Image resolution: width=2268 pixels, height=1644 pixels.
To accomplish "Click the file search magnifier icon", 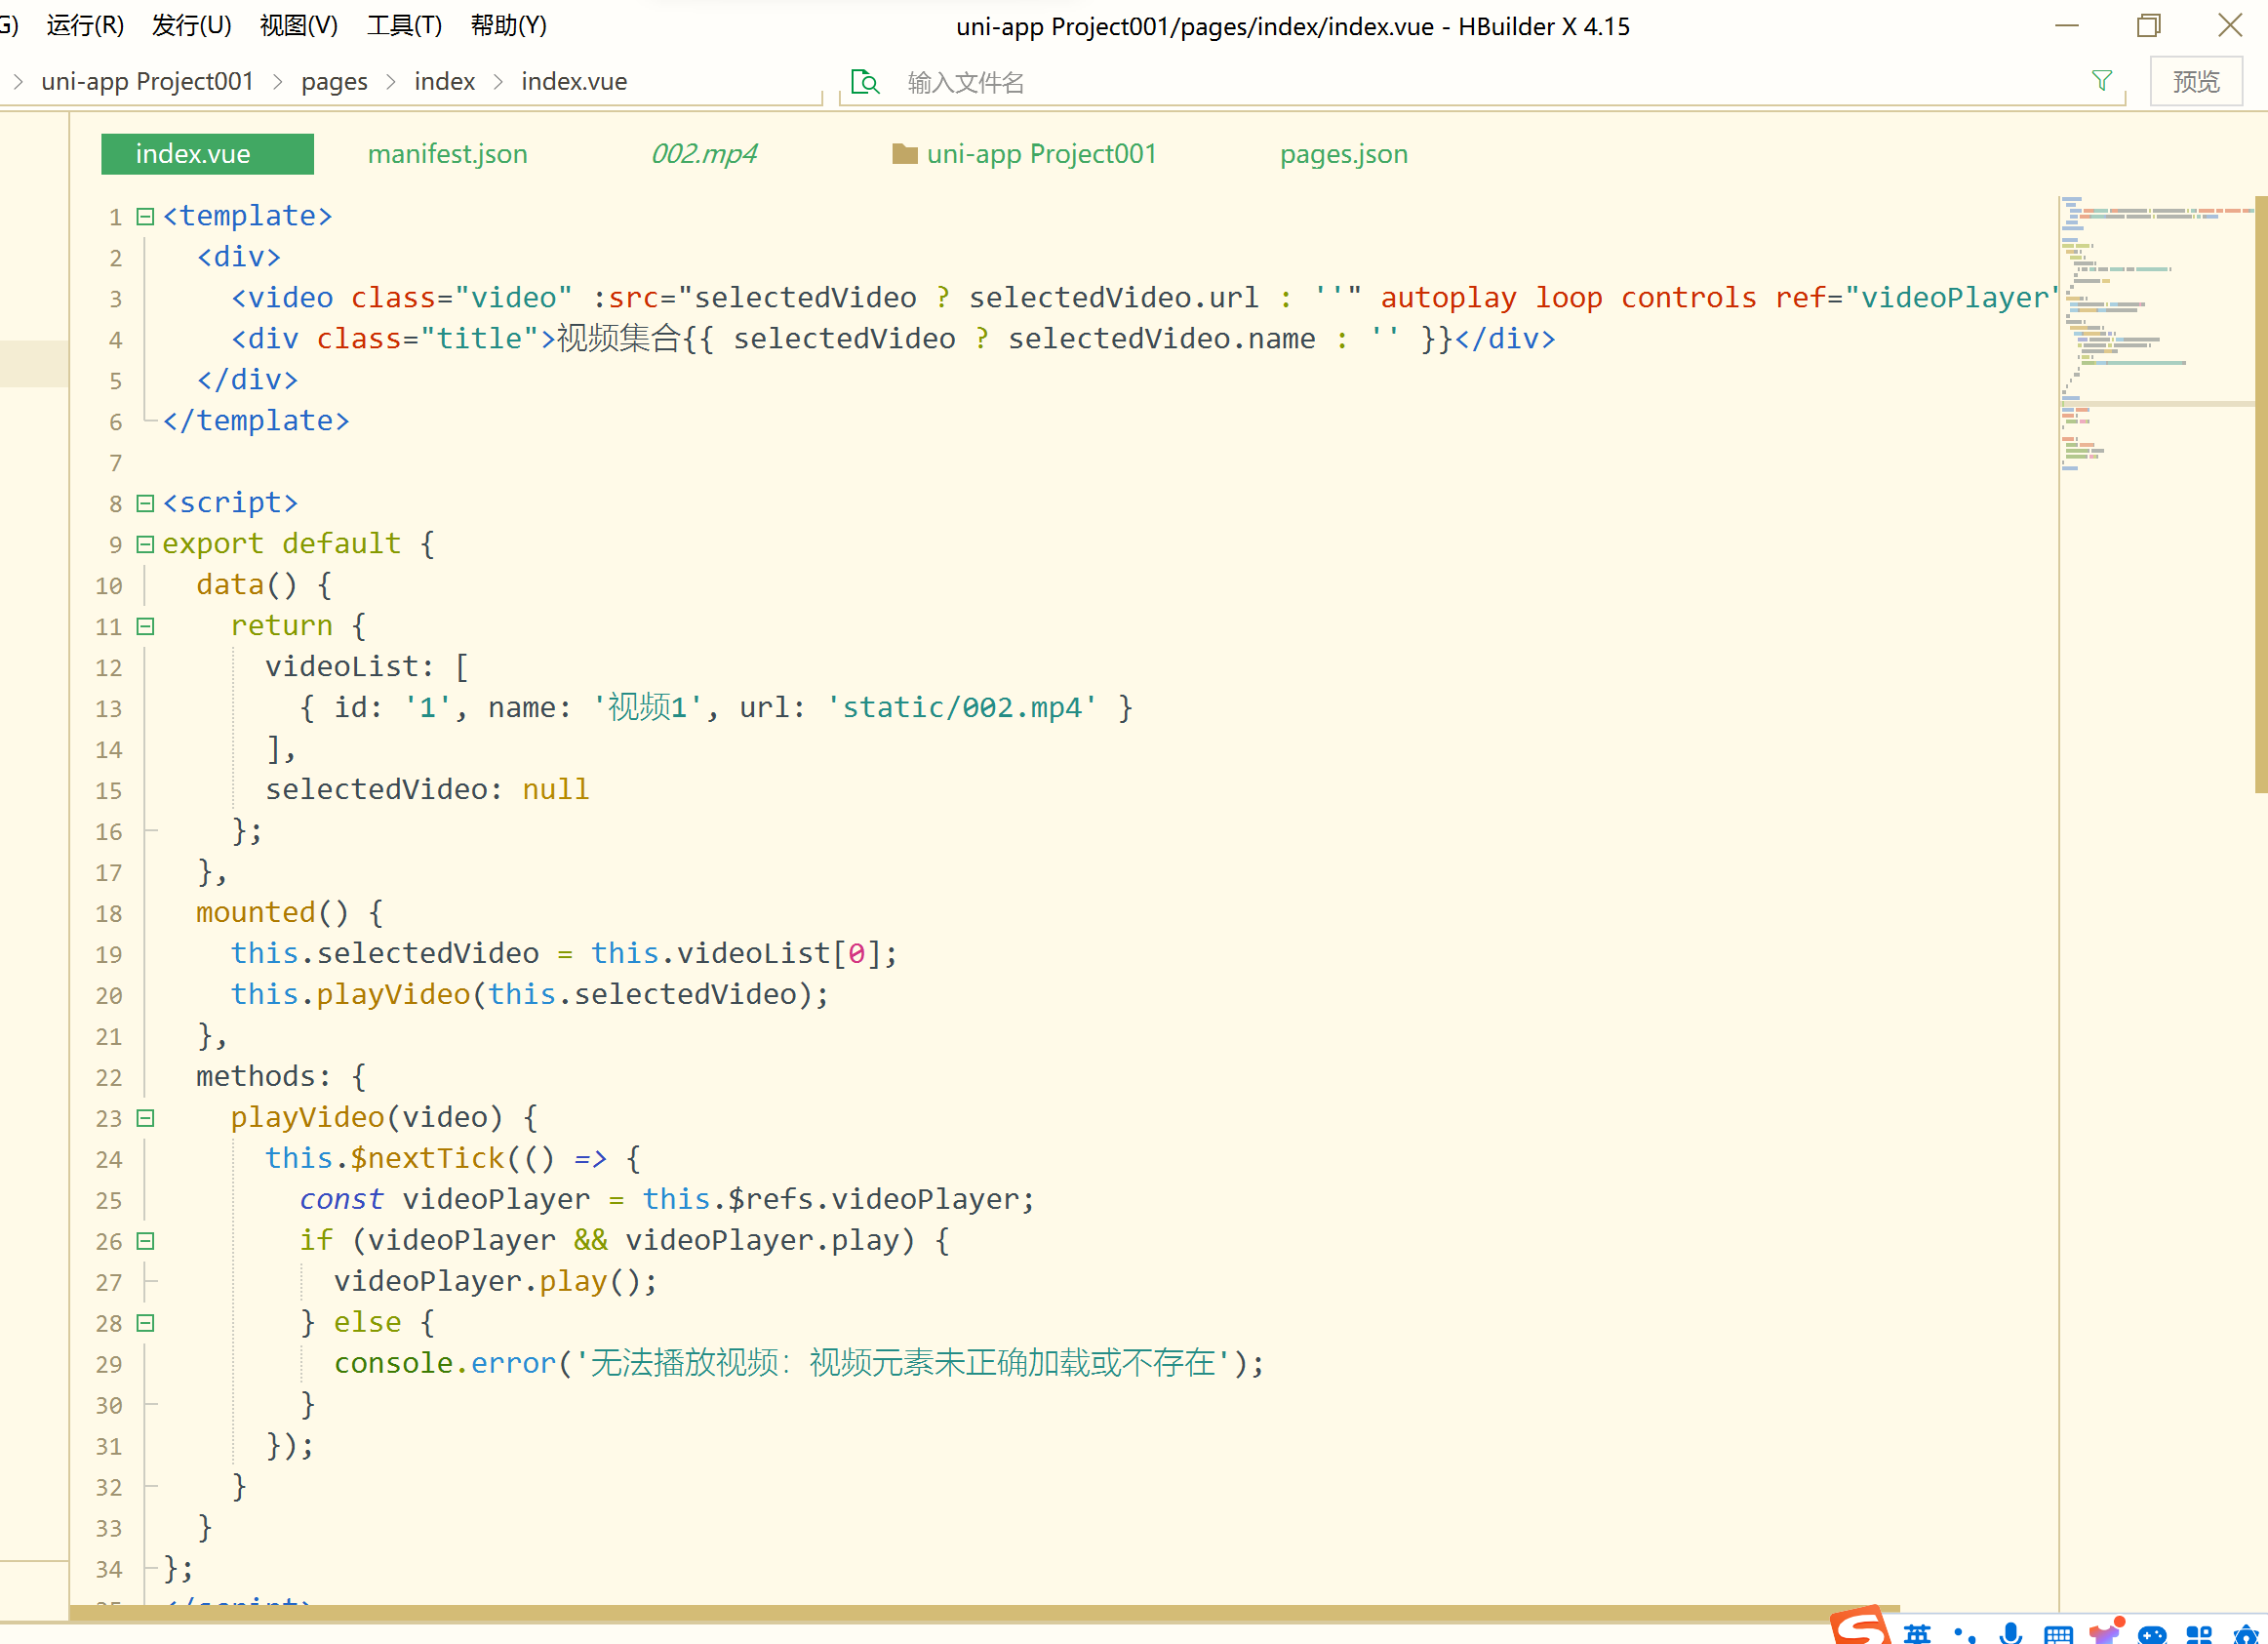I will [864, 82].
